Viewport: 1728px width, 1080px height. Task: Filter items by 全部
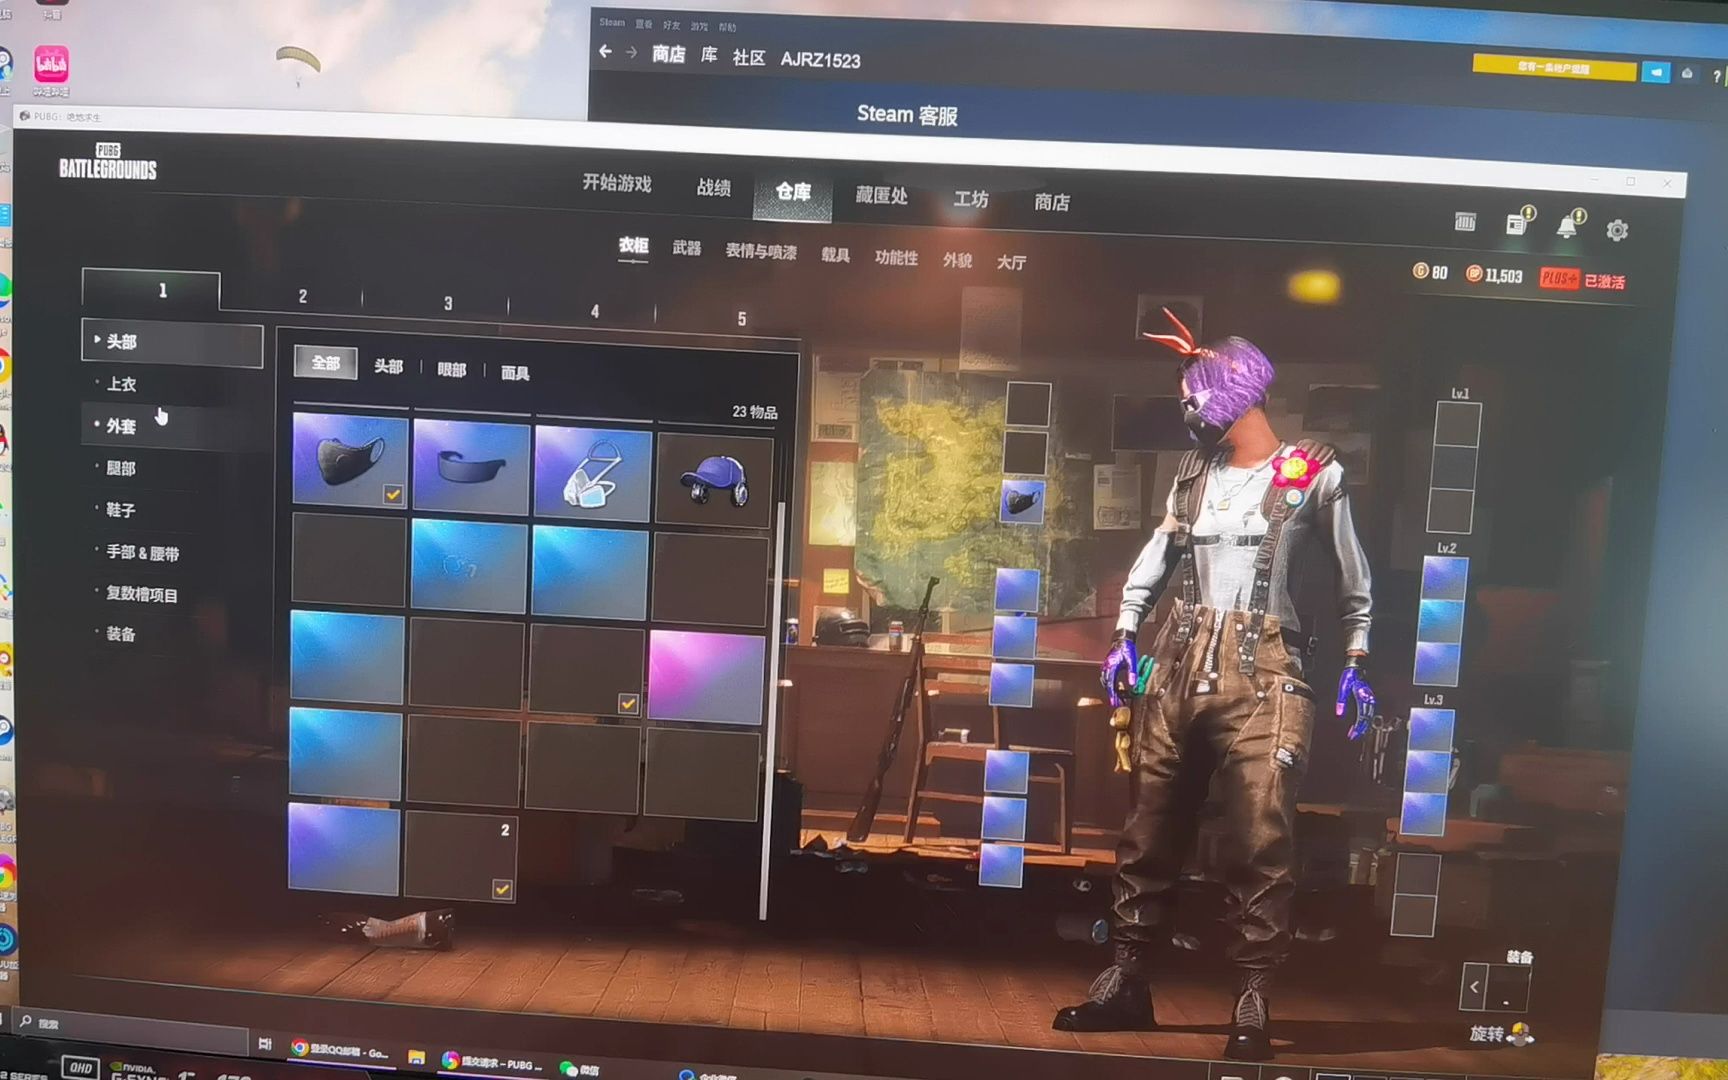coord(326,363)
